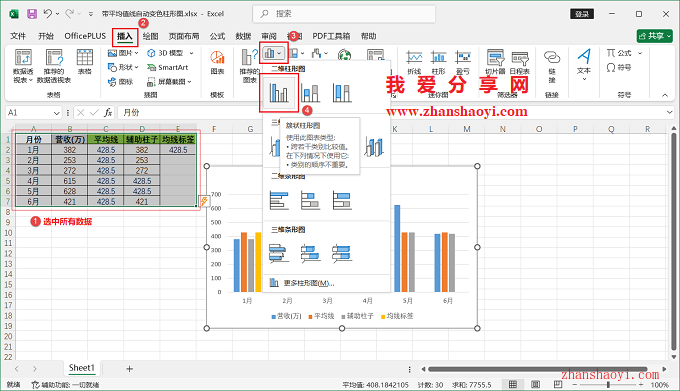Open the File (文件) tab
This screenshot has width=680, height=391.
coord(18,36)
